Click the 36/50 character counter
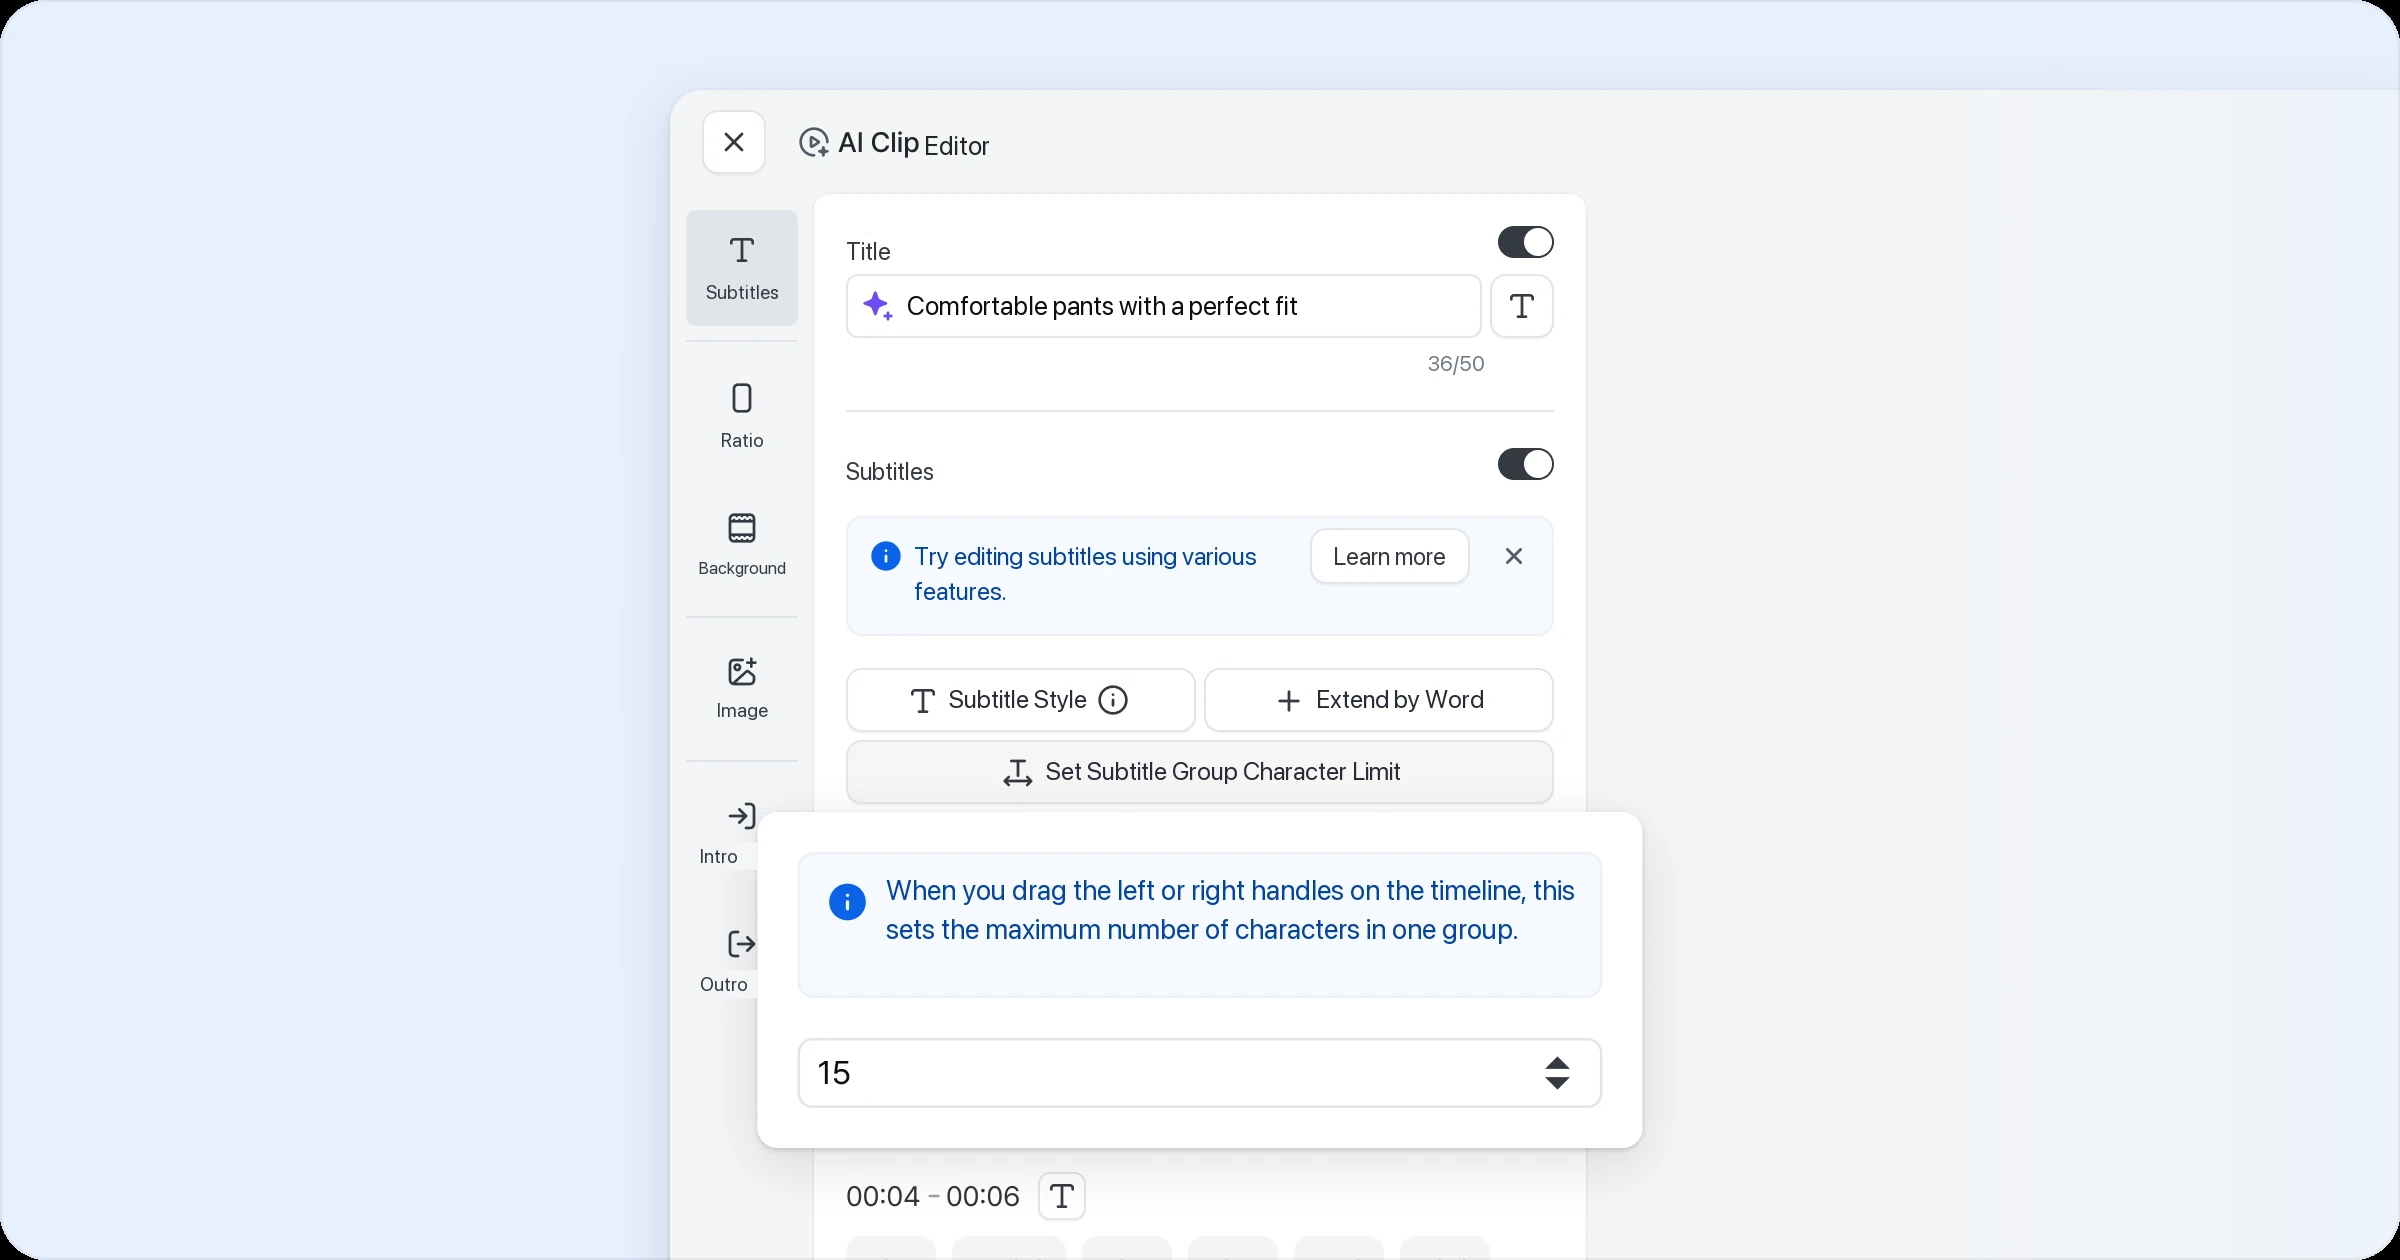2400x1260 pixels. pyautogui.click(x=1456, y=364)
